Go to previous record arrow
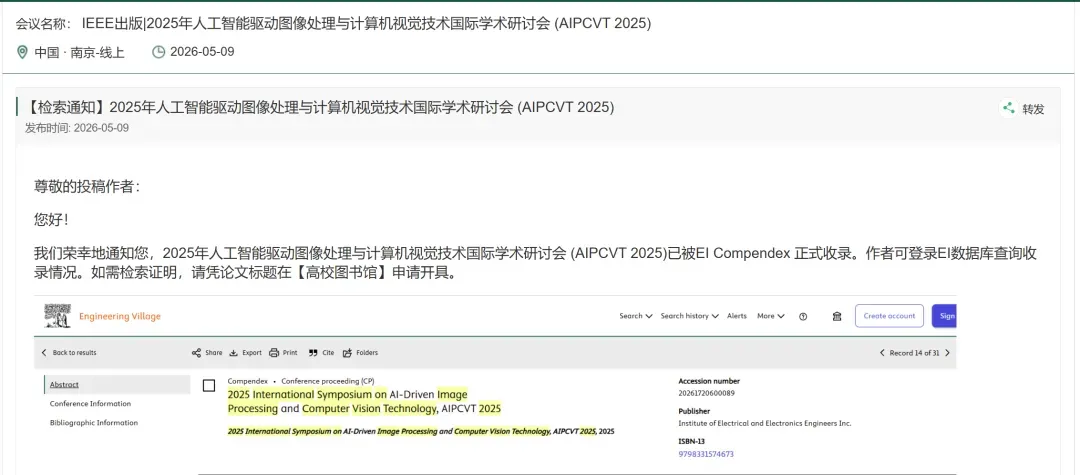This screenshot has width=1080, height=475. click(882, 352)
